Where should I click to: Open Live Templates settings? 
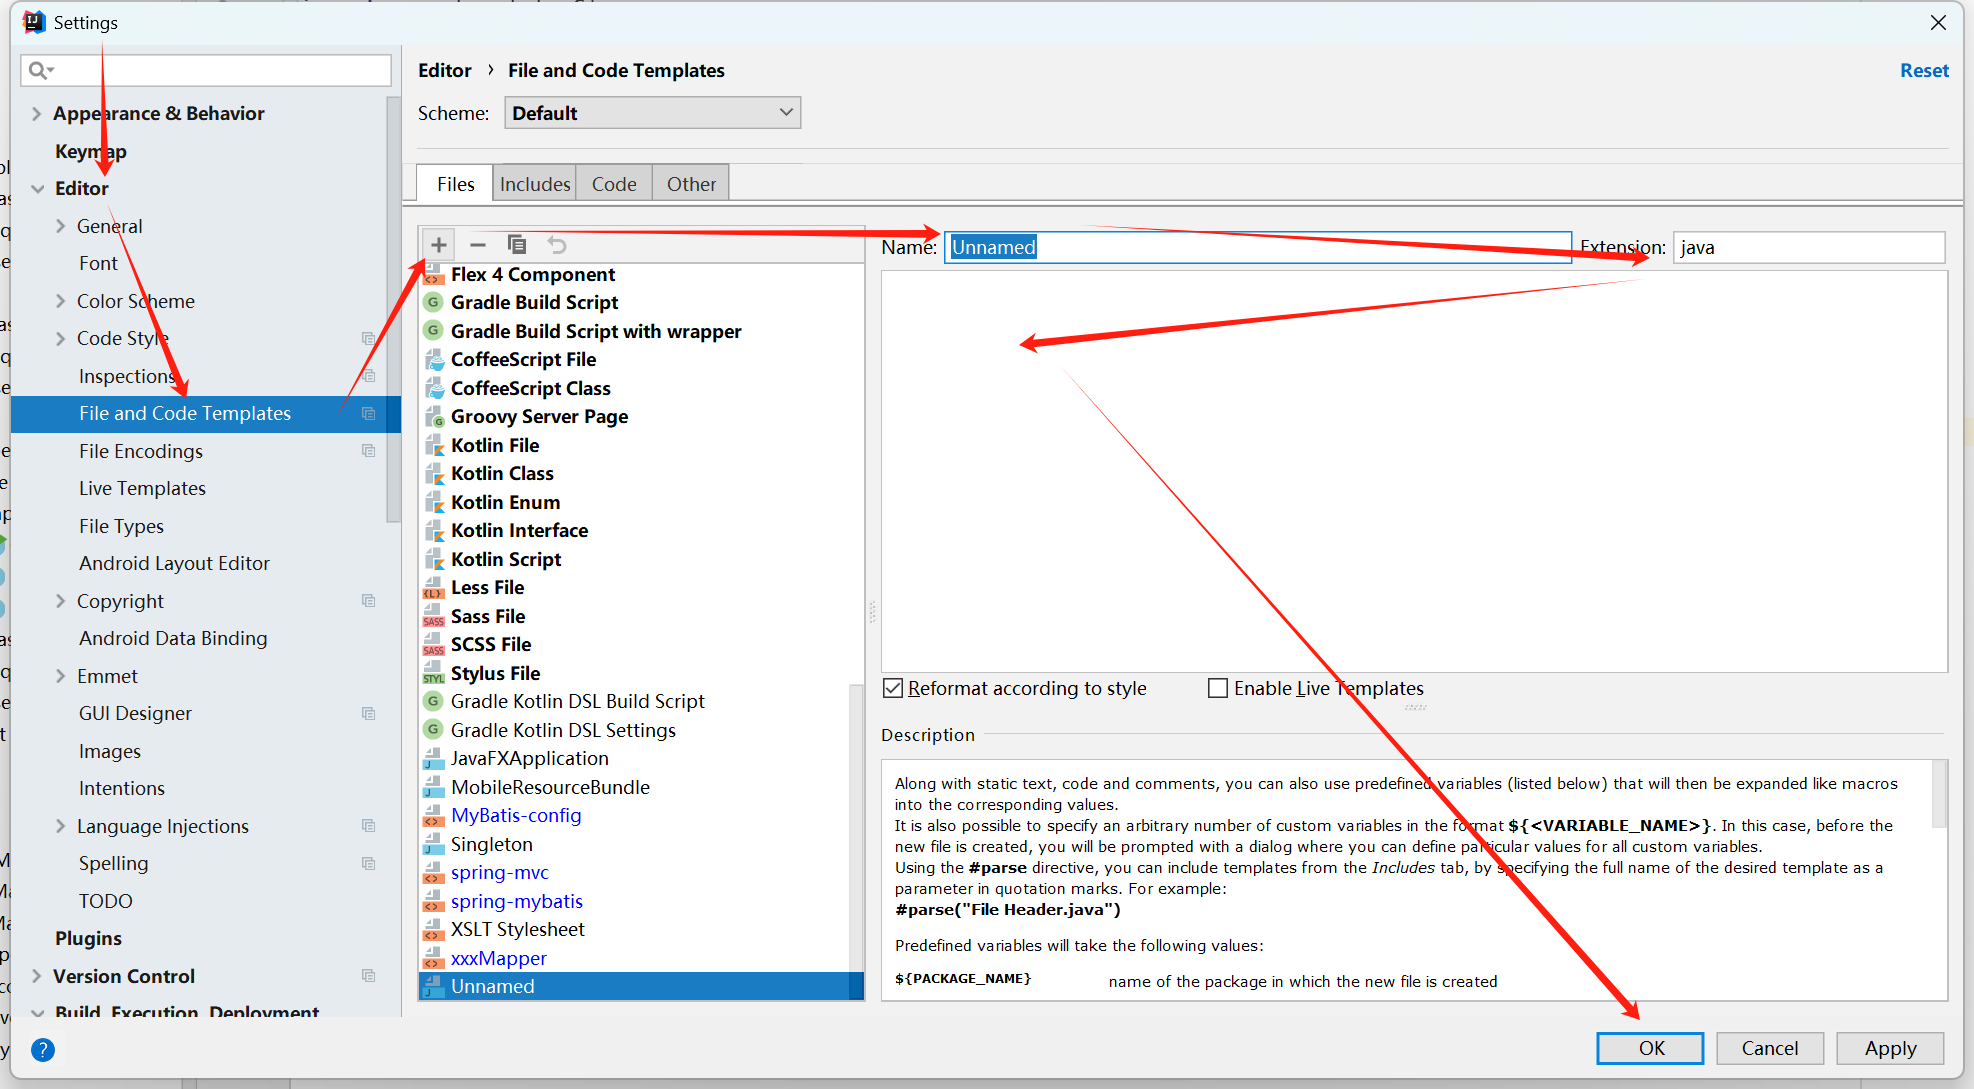point(142,488)
